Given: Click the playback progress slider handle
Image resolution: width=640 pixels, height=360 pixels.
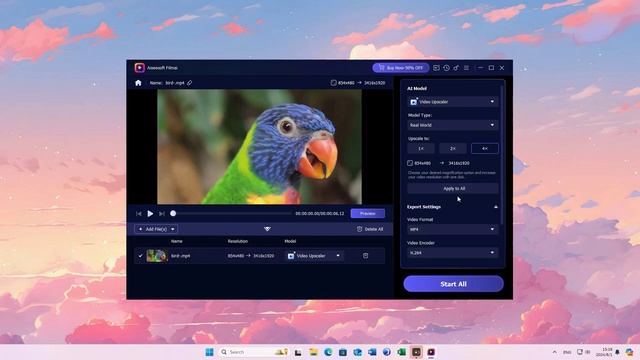Looking at the screenshot, I should (x=173, y=213).
